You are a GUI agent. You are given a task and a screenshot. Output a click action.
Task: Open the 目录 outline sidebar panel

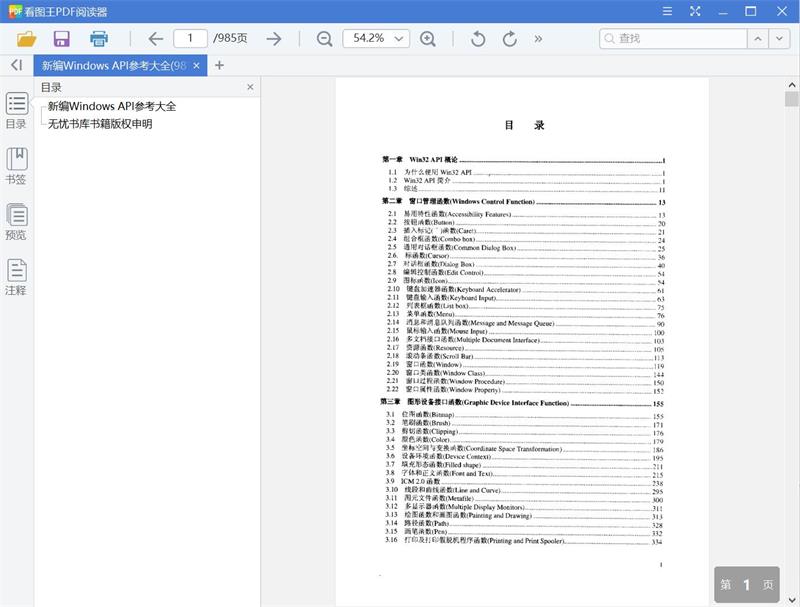(16, 111)
